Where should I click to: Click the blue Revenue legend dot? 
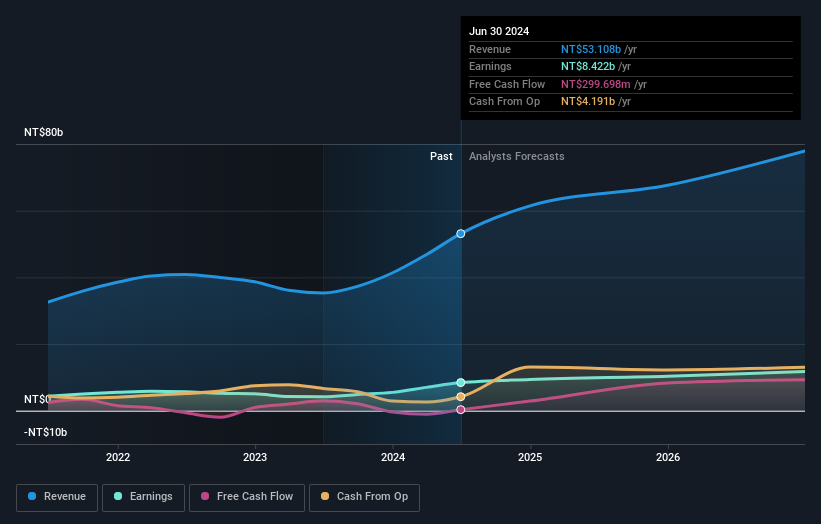[x=32, y=496]
